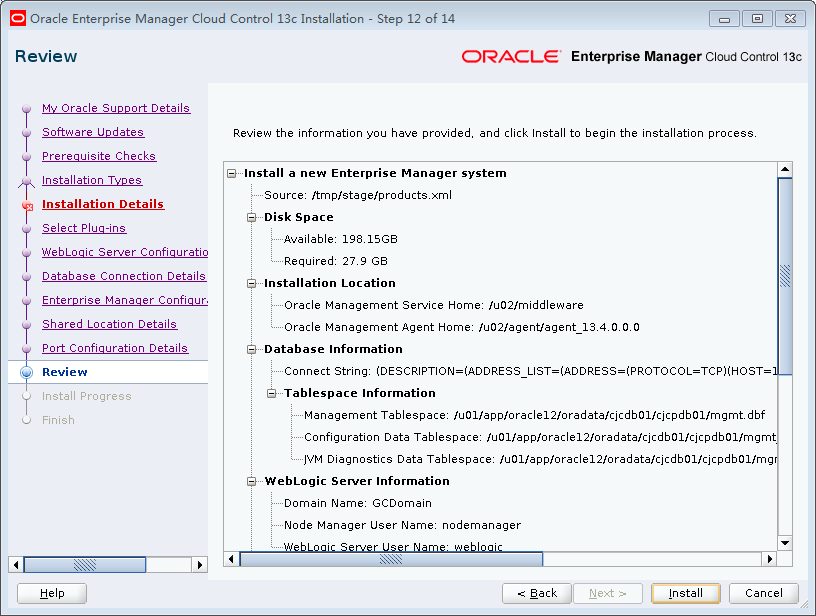Open Help

click(51, 593)
